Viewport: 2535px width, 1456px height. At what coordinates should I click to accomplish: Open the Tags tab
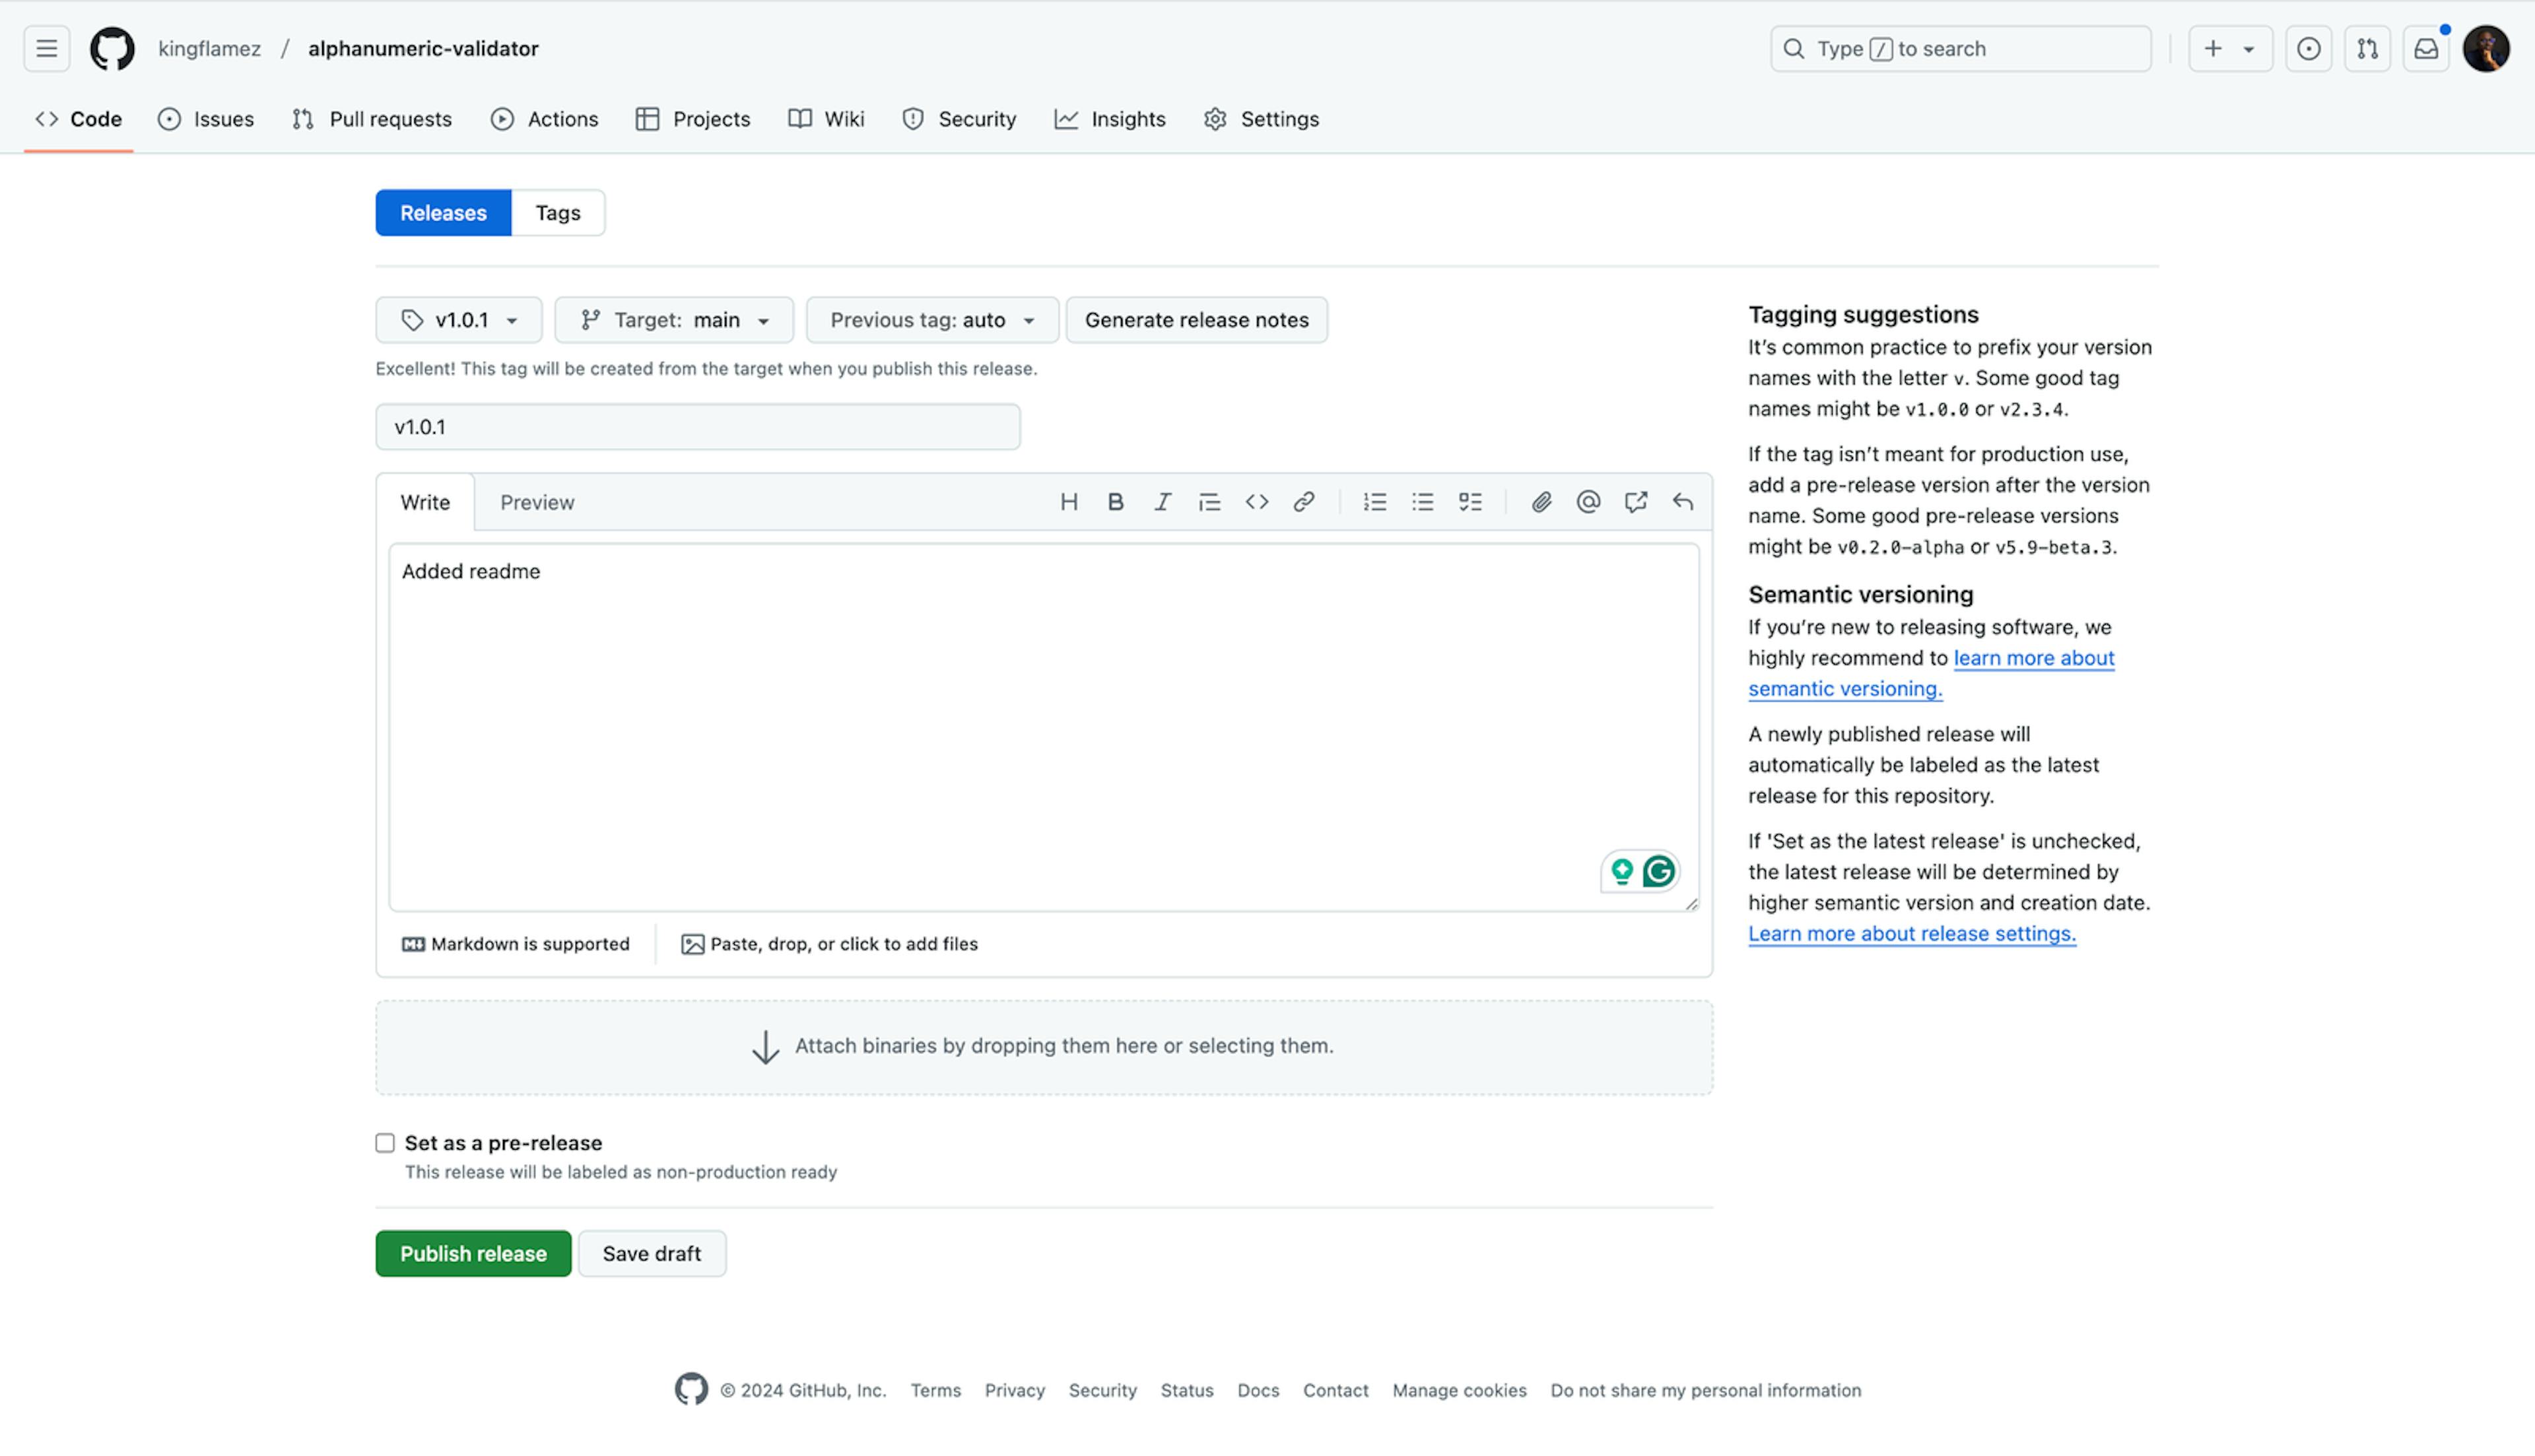pos(557,213)
